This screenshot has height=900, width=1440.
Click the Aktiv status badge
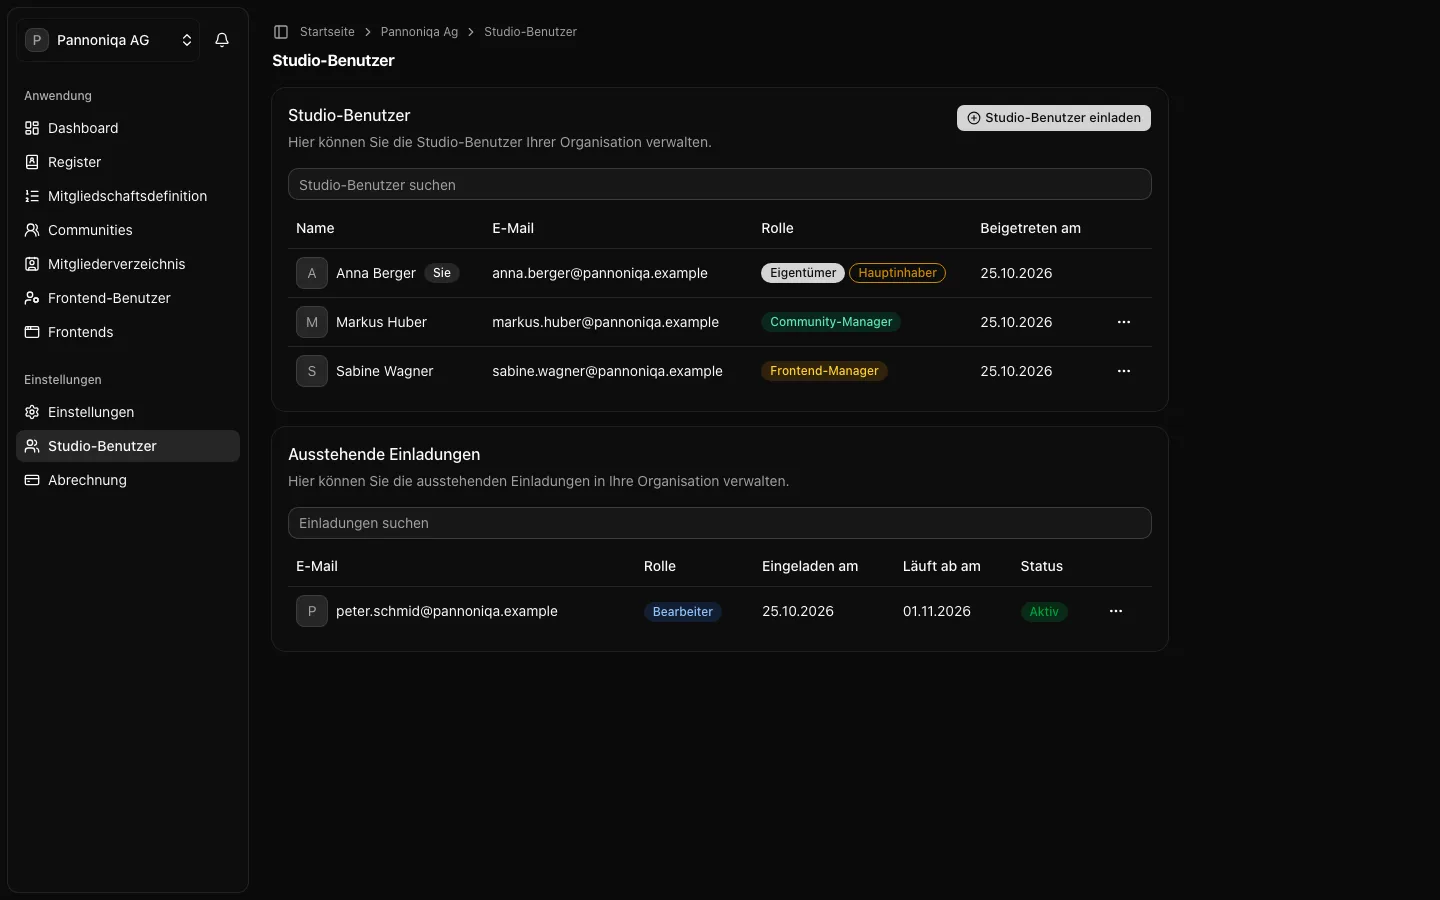click(1044, 612)
